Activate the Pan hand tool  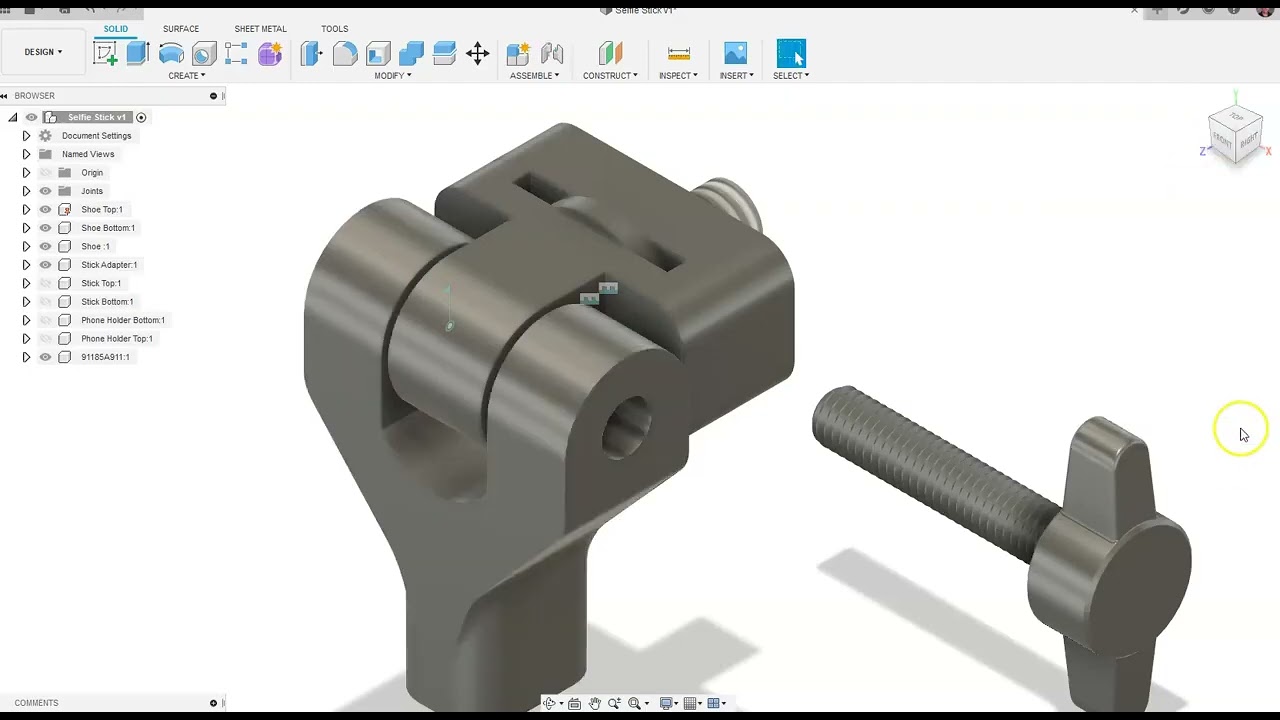(x=594, y=704)
